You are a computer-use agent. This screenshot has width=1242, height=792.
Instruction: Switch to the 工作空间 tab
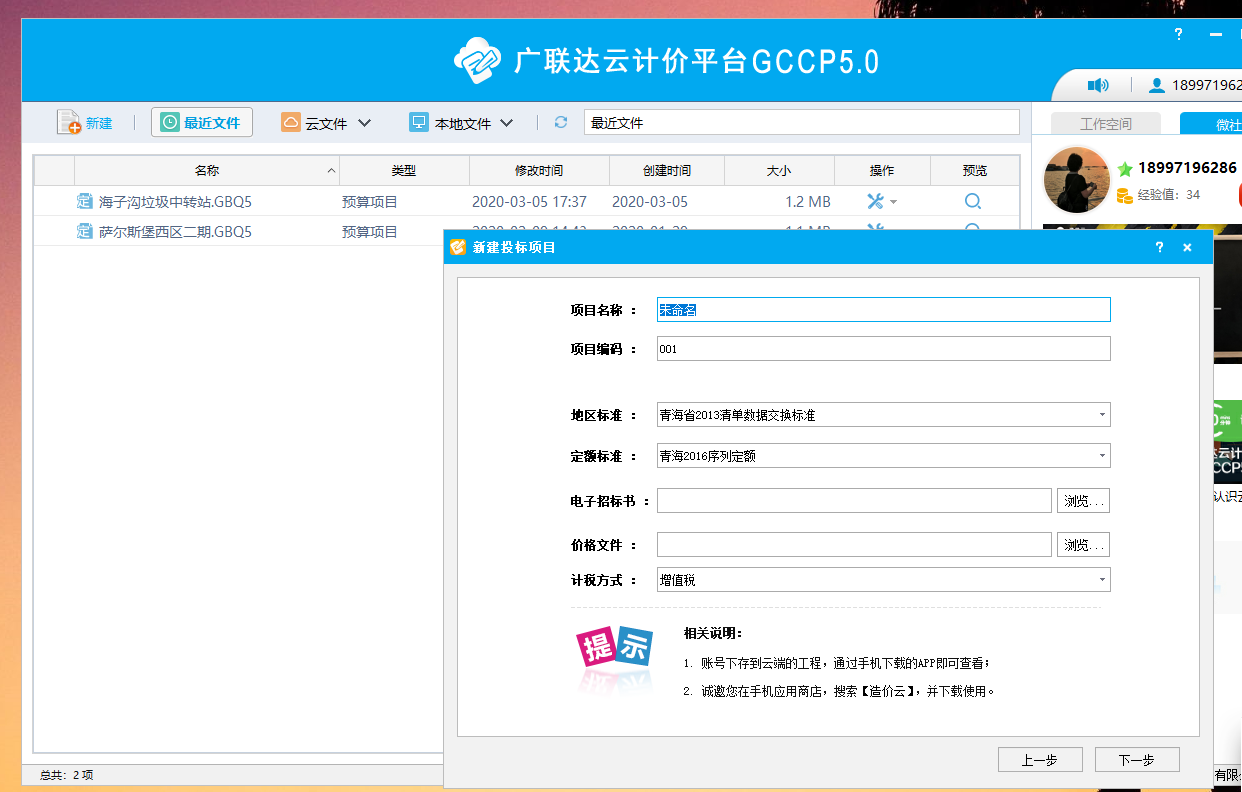point(1106,124)
